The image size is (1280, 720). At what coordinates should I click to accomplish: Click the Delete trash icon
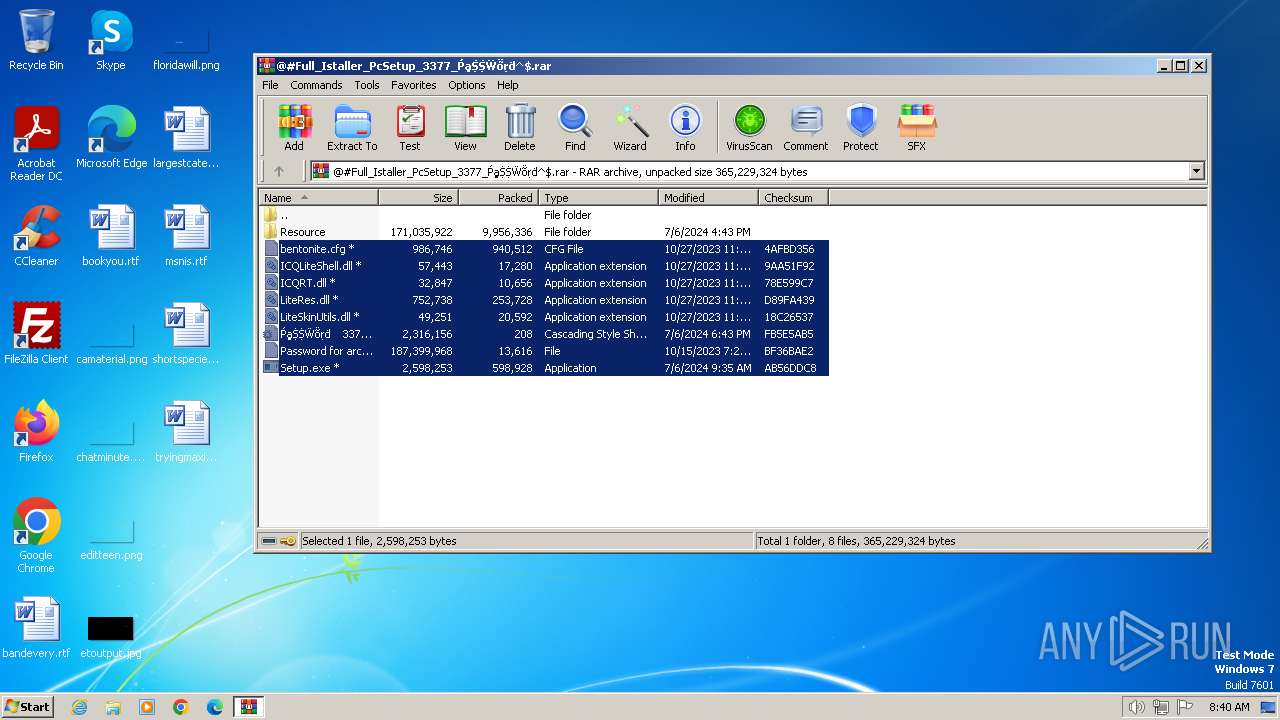click(x=520, y=127)
